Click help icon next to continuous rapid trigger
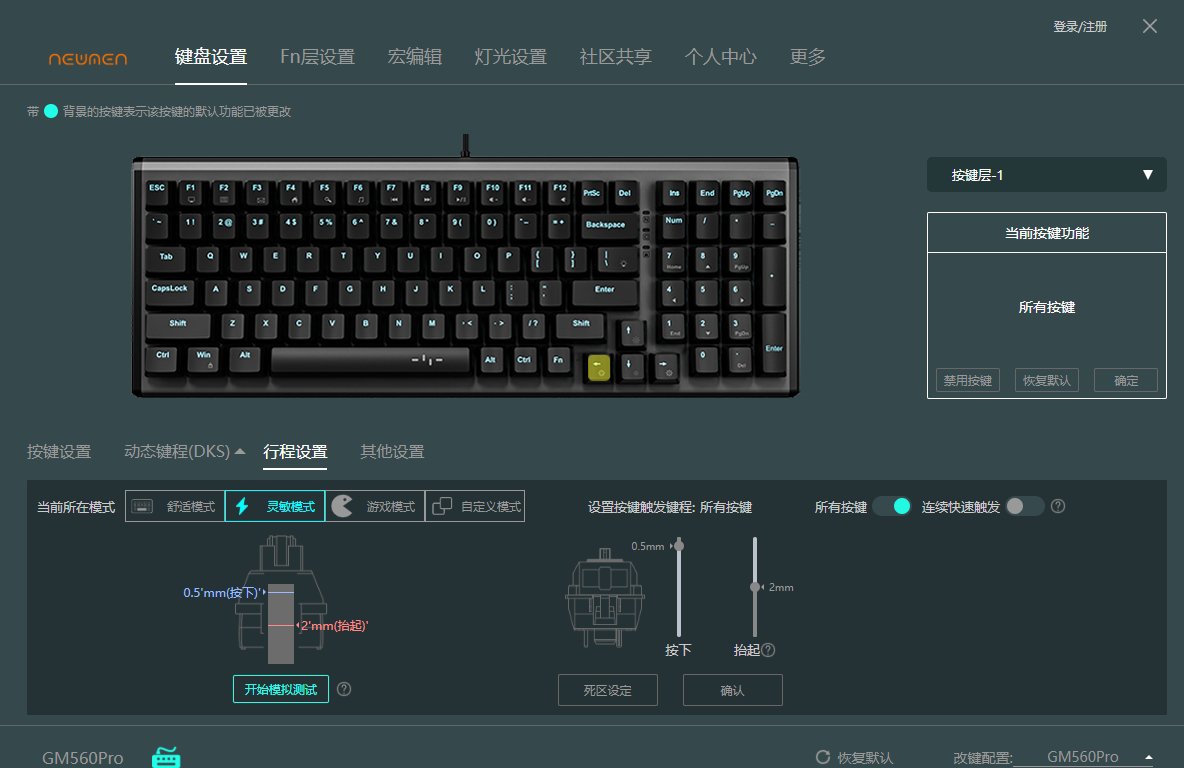Screen dimensions: 1184x768 1058,506
